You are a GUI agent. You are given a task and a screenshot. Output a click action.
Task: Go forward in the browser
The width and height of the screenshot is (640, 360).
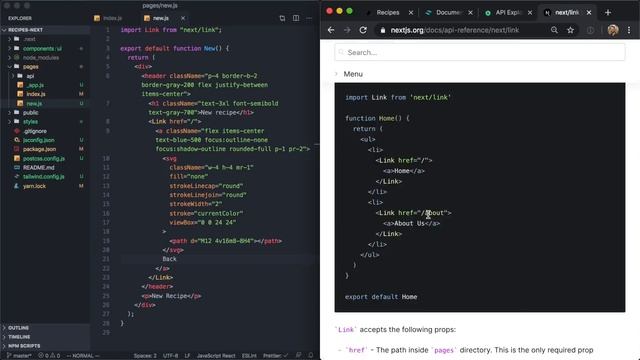click(347, 30)
